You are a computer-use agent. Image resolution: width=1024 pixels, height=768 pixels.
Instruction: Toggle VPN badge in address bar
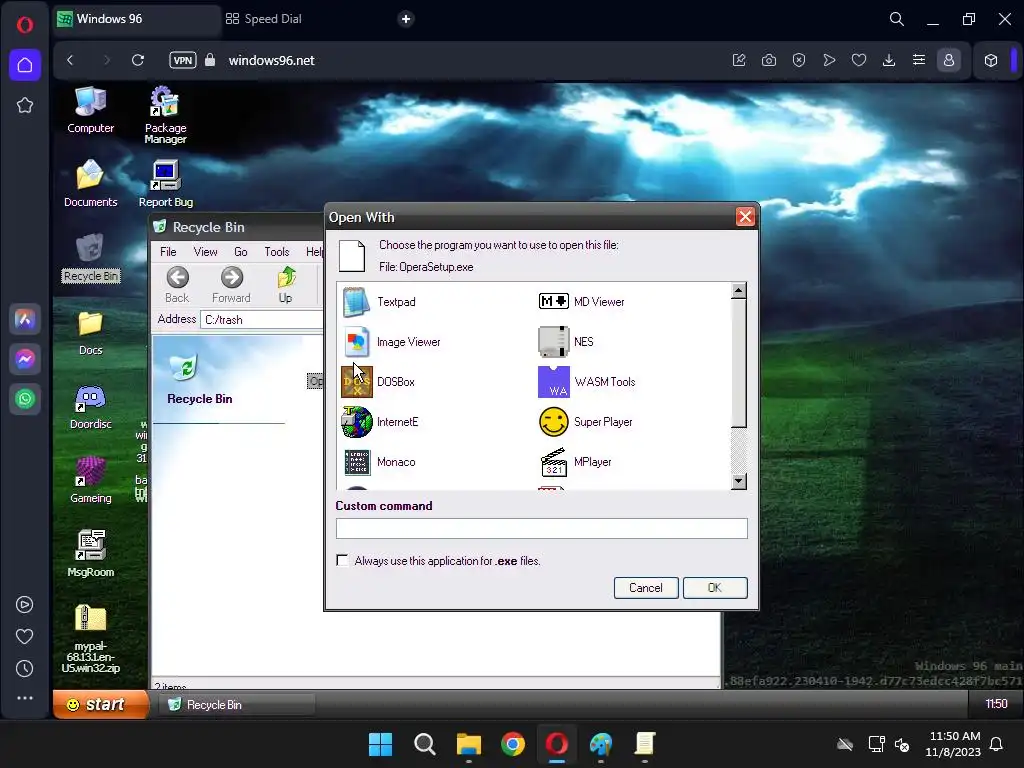(x=183, y=60)
